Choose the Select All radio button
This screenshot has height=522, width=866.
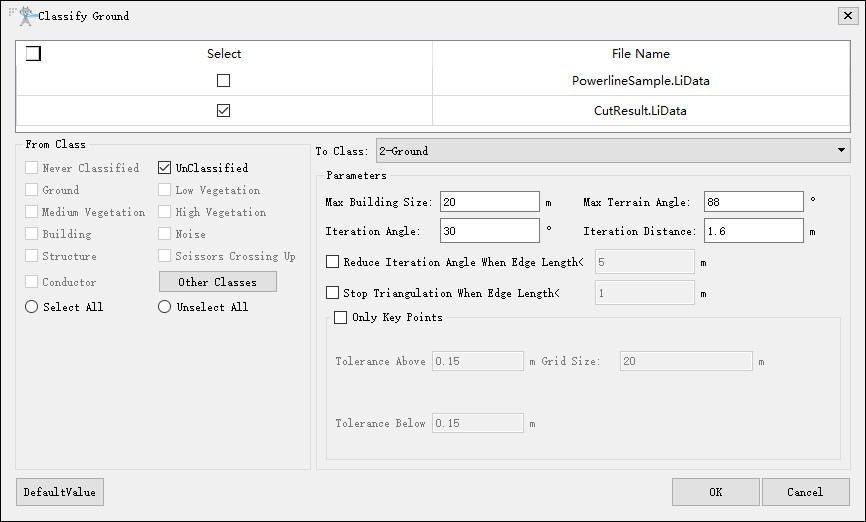pos(31,307)
